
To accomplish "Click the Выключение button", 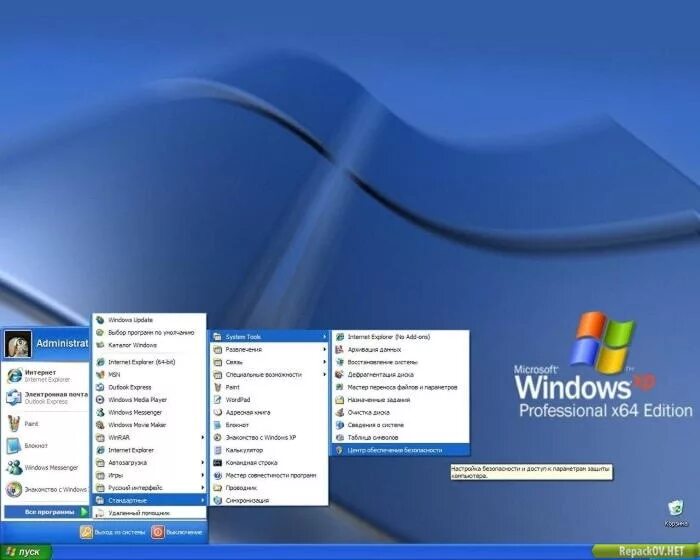I will coord(177,532).
